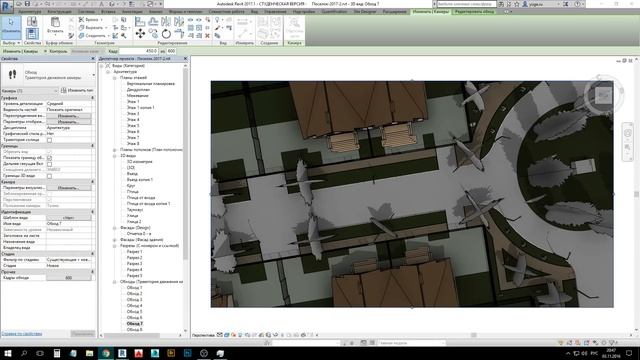
Task: Open the Windows Start menu
Action: 7,353
